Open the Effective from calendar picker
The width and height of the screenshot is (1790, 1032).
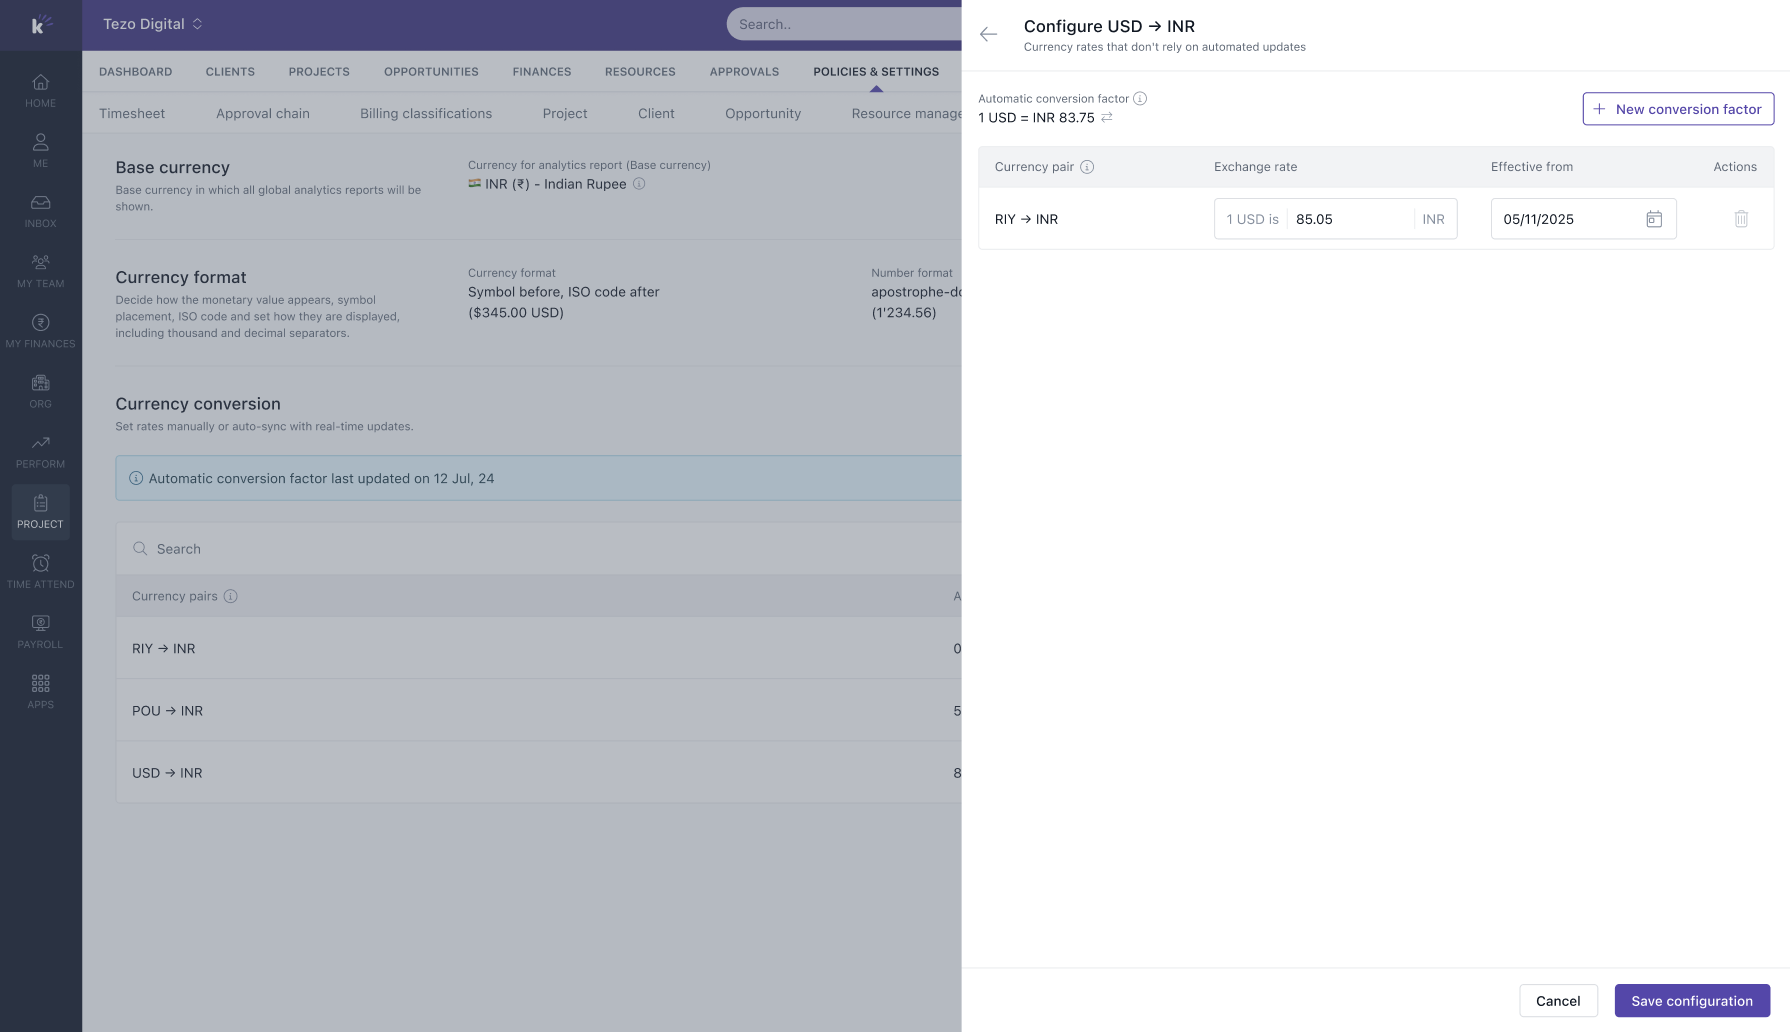(x=1653, y=219)
